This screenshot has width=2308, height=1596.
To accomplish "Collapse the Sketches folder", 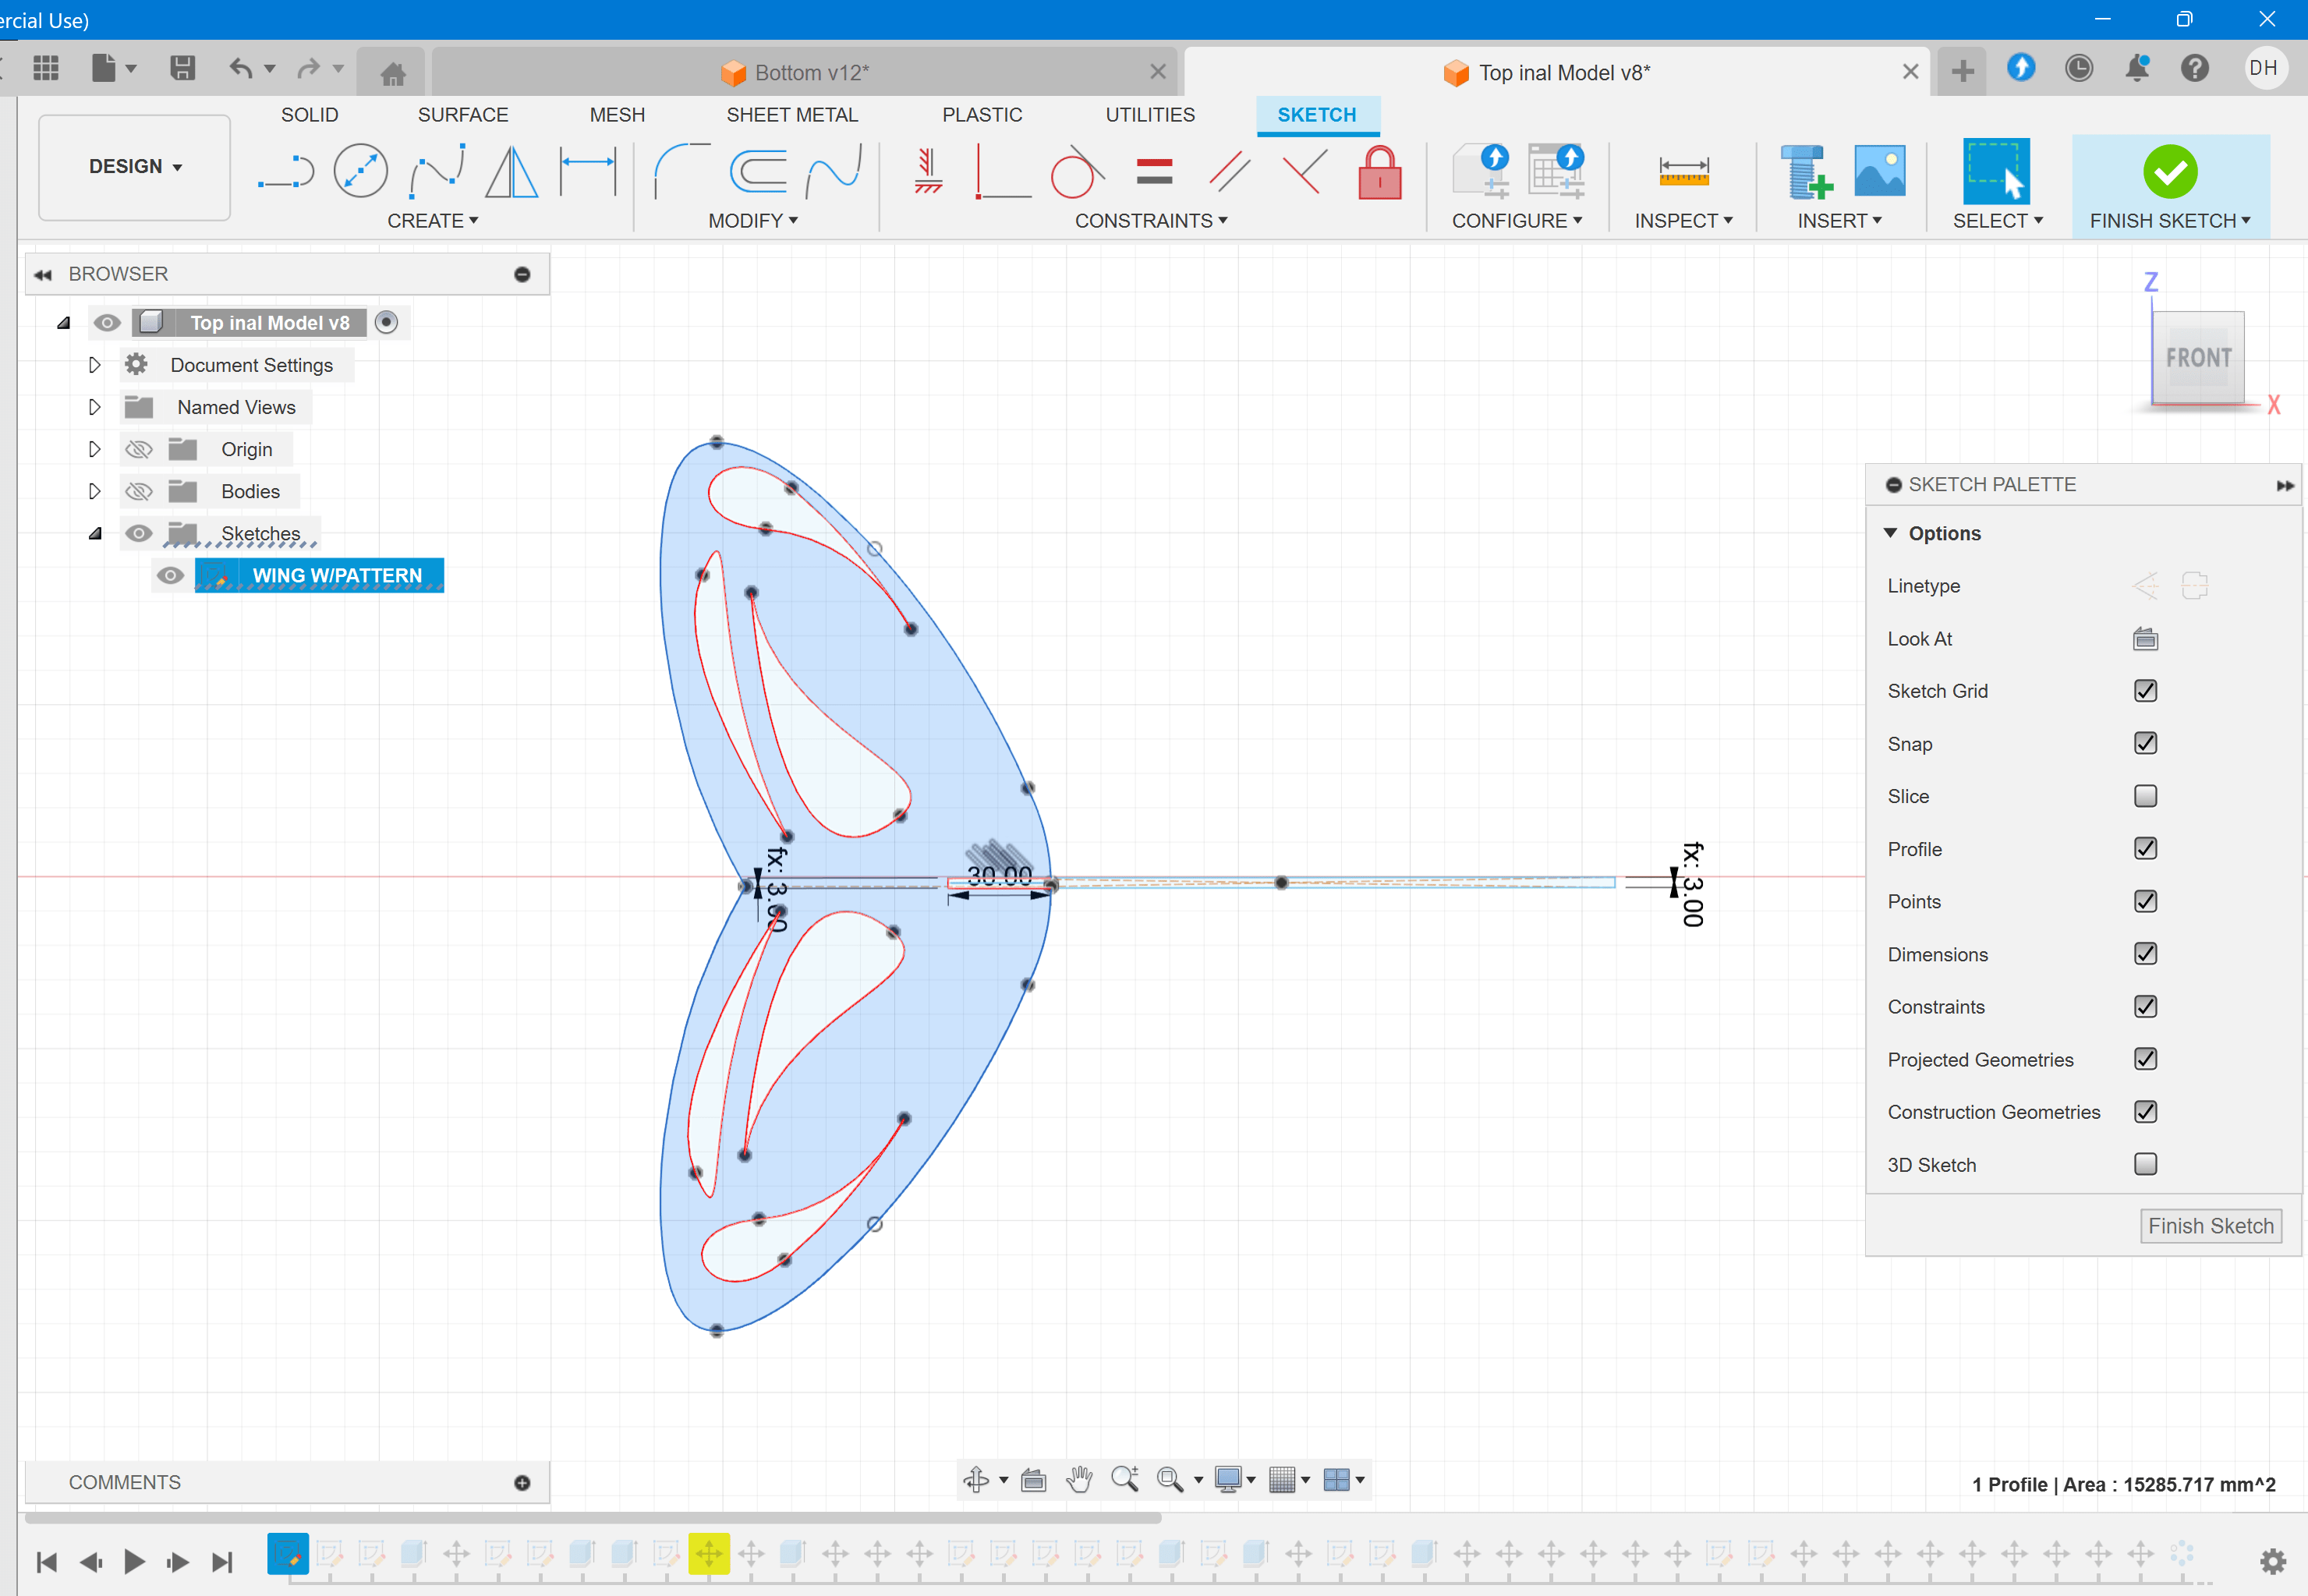I will click(x=95, y=533).
